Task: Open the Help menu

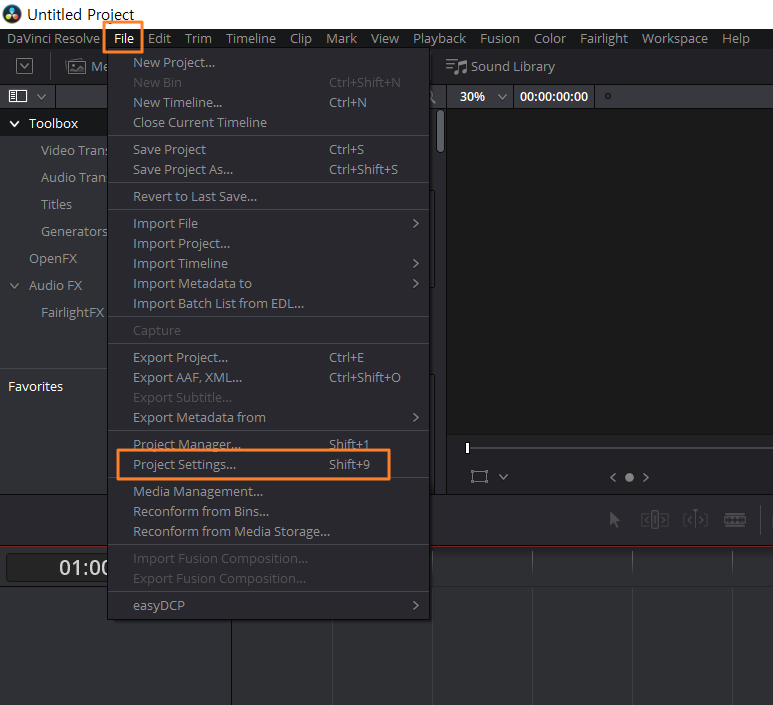Action: (x=736, y=38)
